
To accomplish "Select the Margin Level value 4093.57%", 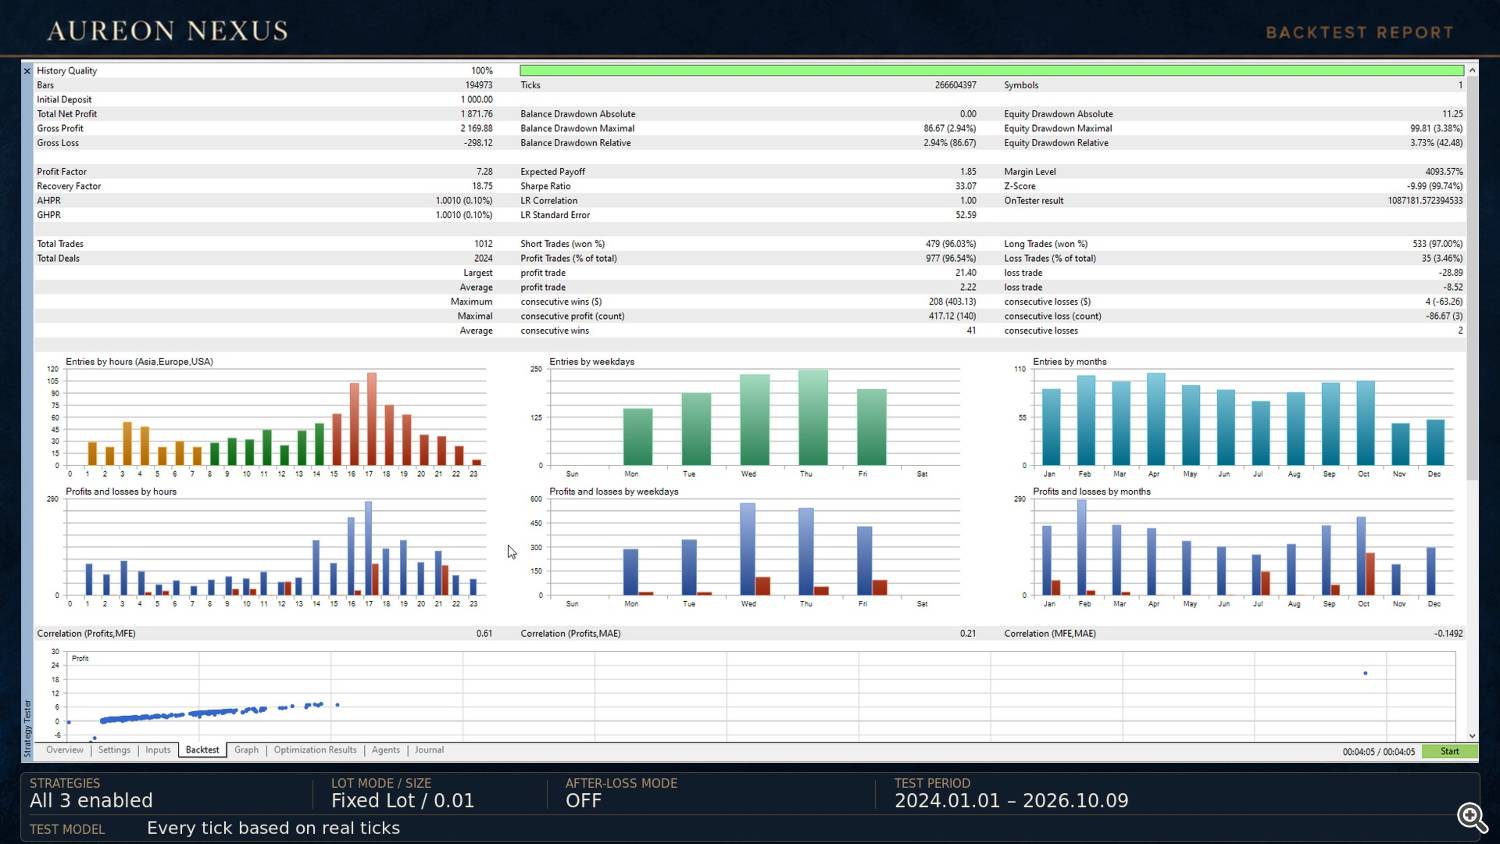I will point(1444,172).
